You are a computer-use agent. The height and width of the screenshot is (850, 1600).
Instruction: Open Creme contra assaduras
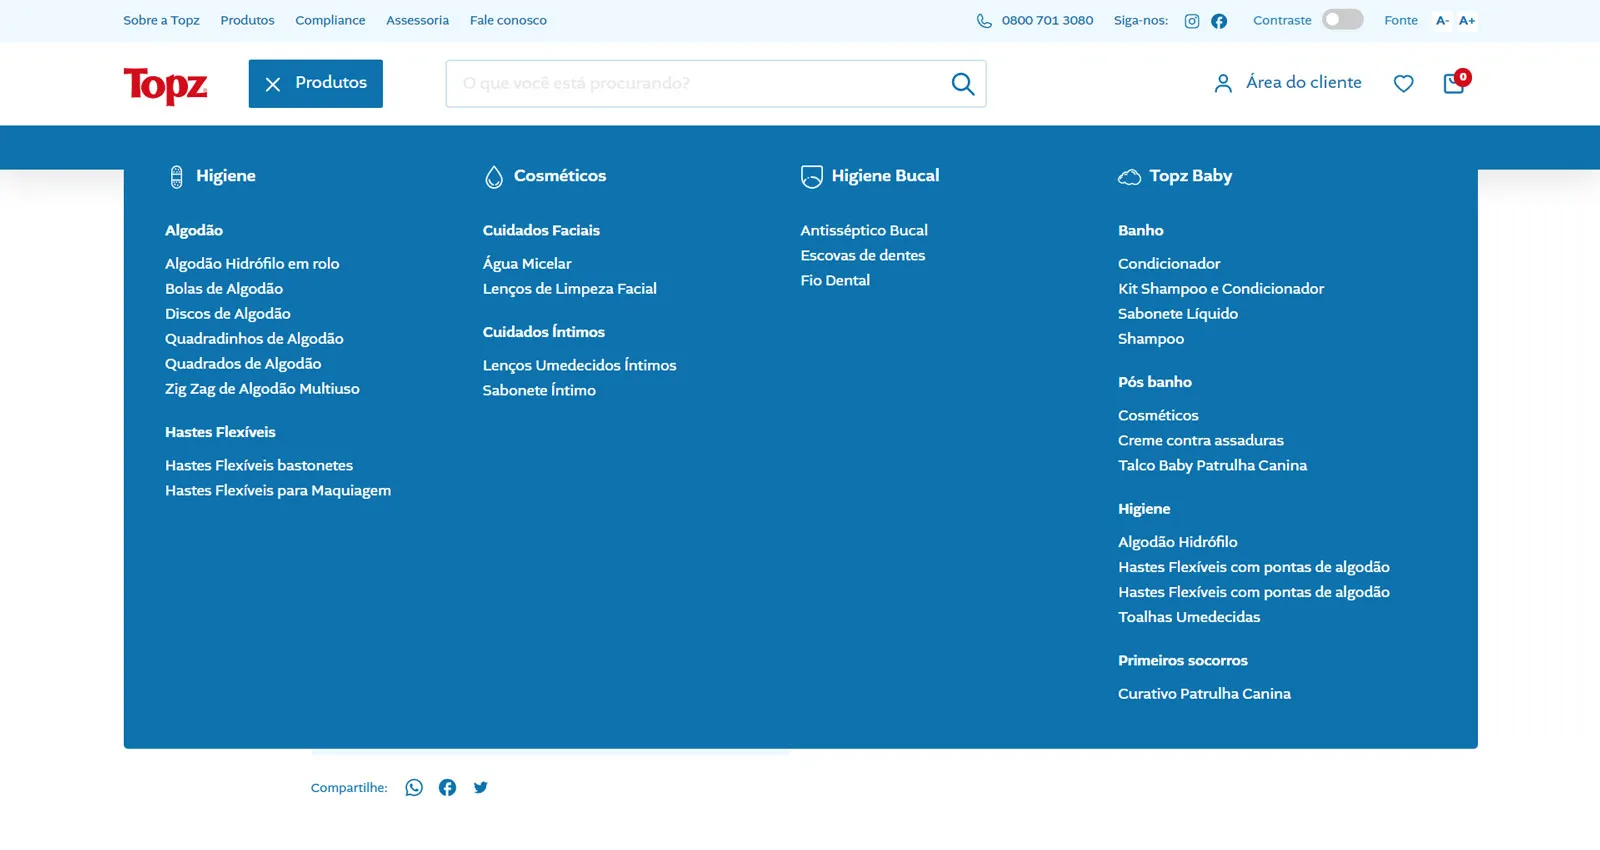[1201, 441]
